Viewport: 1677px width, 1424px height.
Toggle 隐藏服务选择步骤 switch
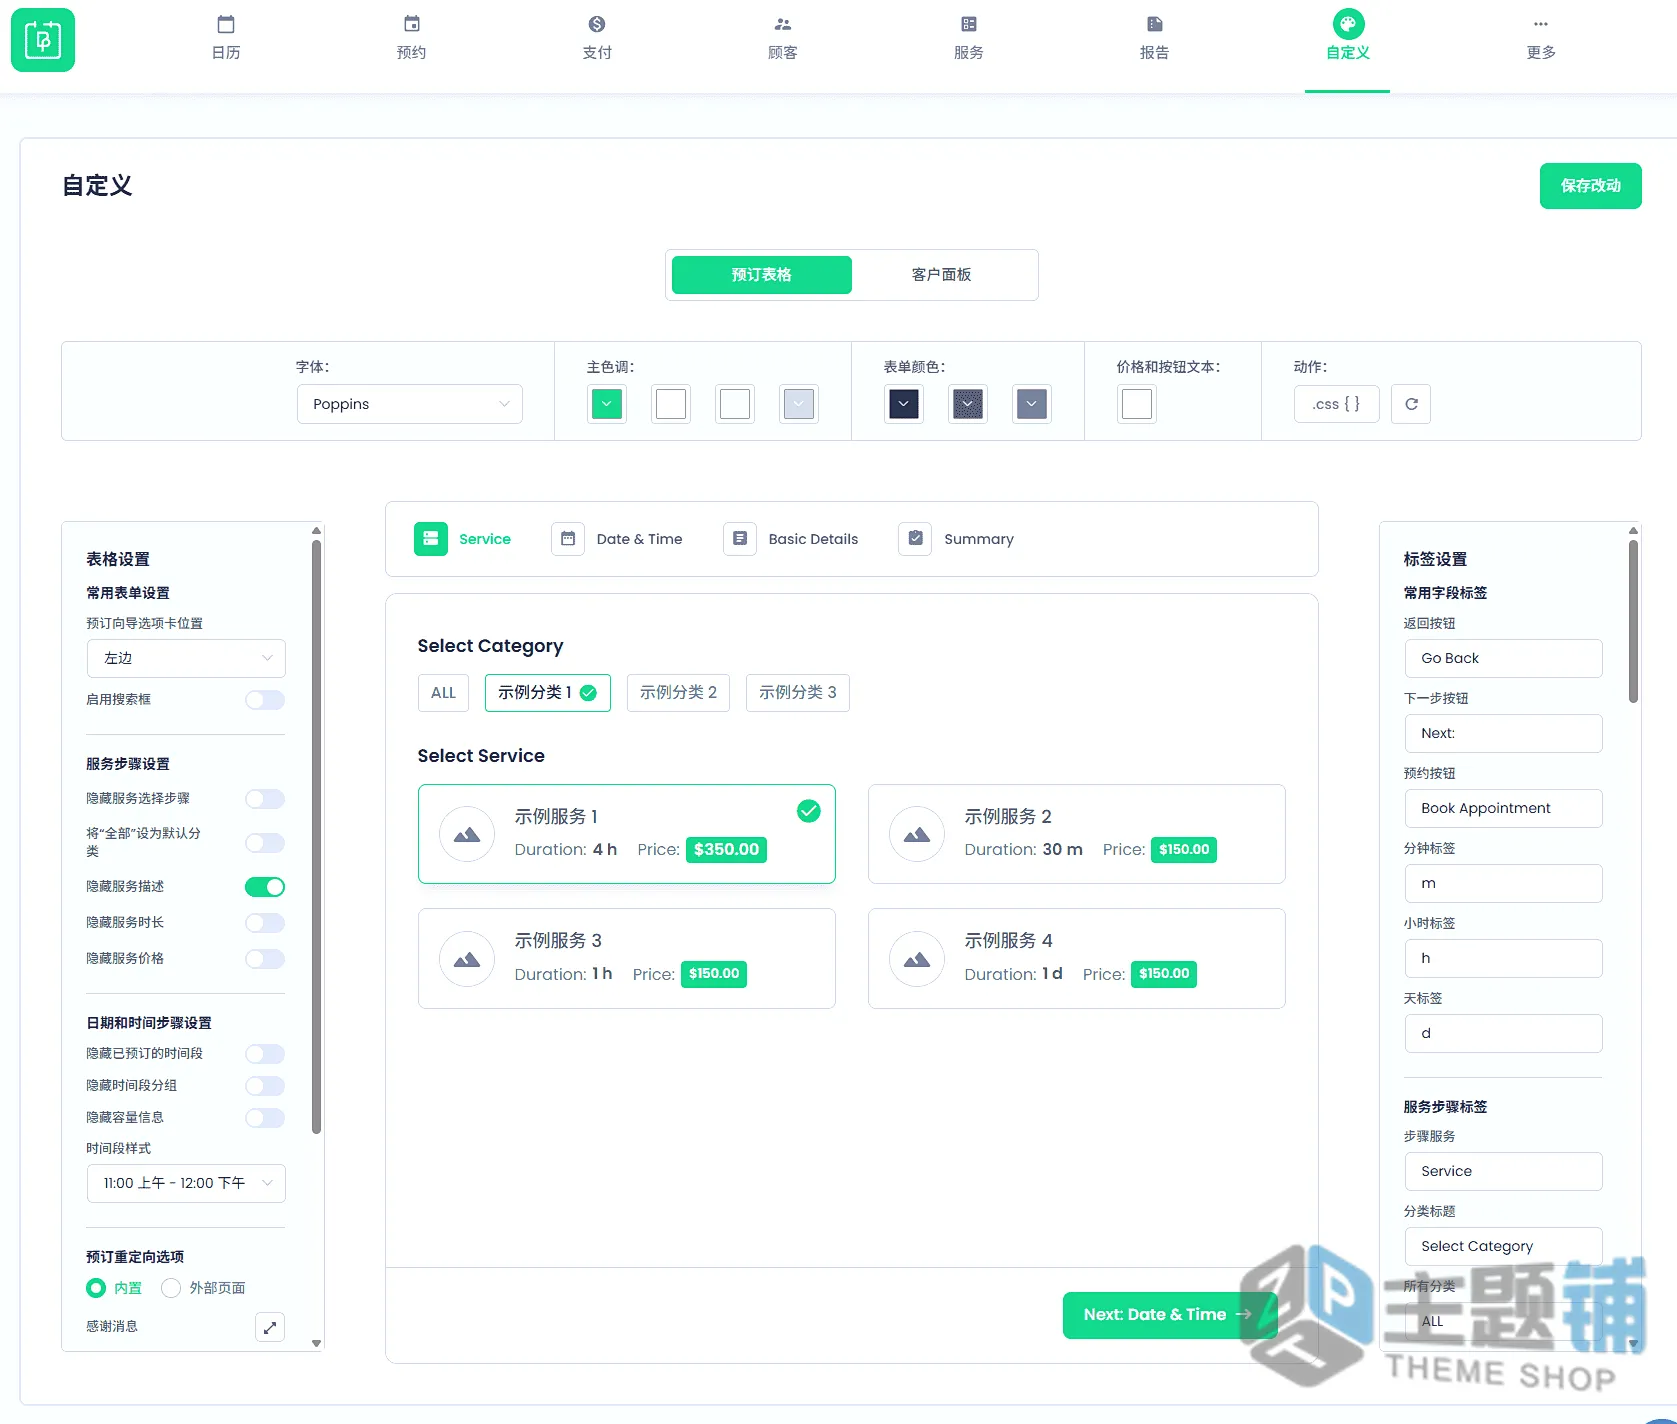pos(265,799)
